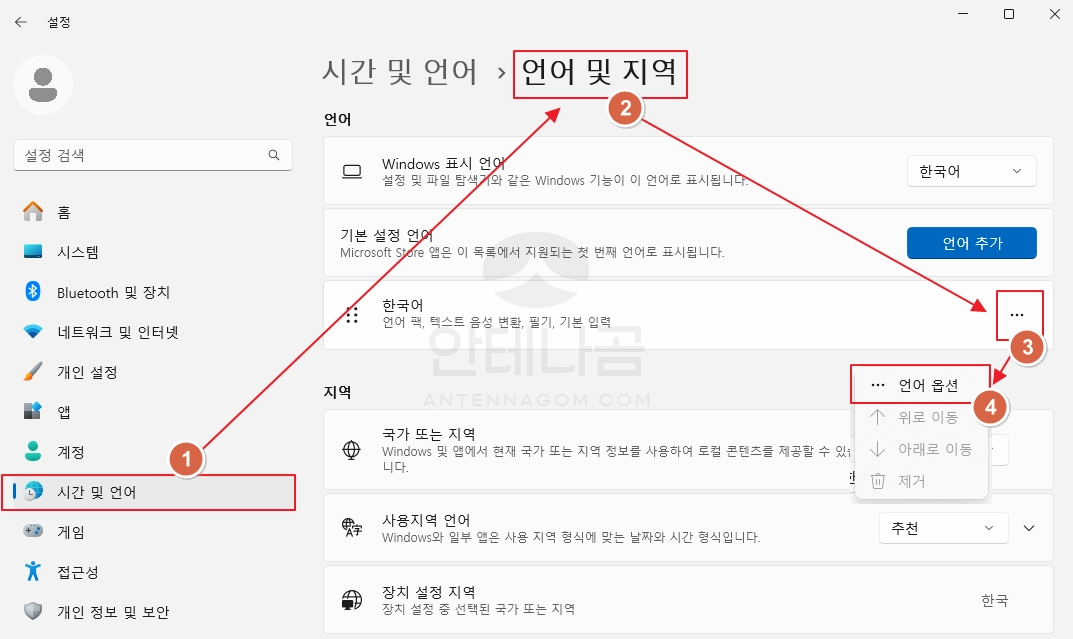Click the 한국어 drag handle dots

(x=352, y=315)
